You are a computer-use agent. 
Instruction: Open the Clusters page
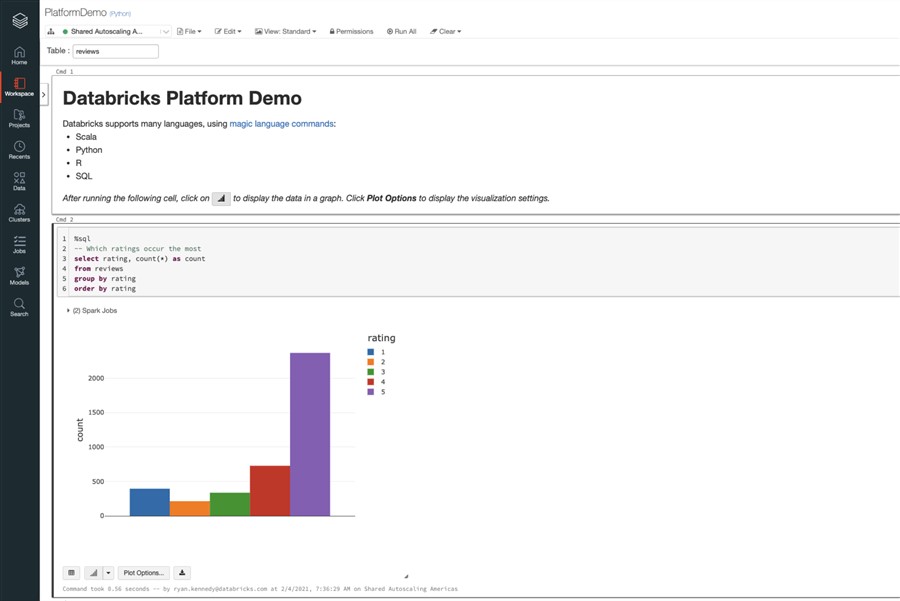pyautogui.click(x=20, y=213)
